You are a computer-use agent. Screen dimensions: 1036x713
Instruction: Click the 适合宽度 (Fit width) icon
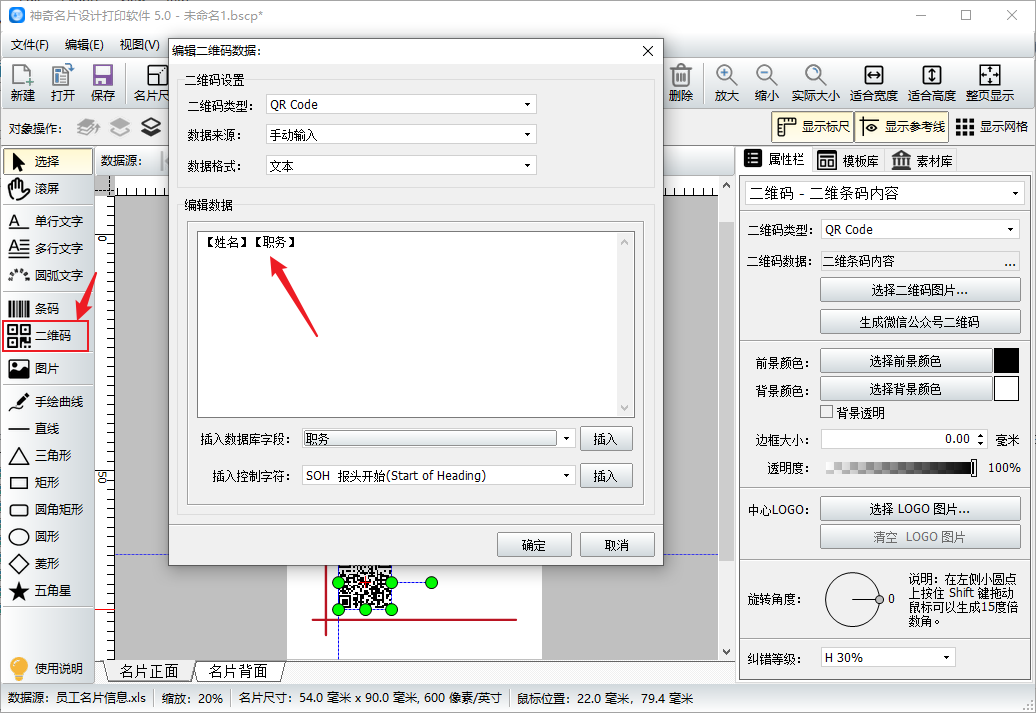[873, 83]
